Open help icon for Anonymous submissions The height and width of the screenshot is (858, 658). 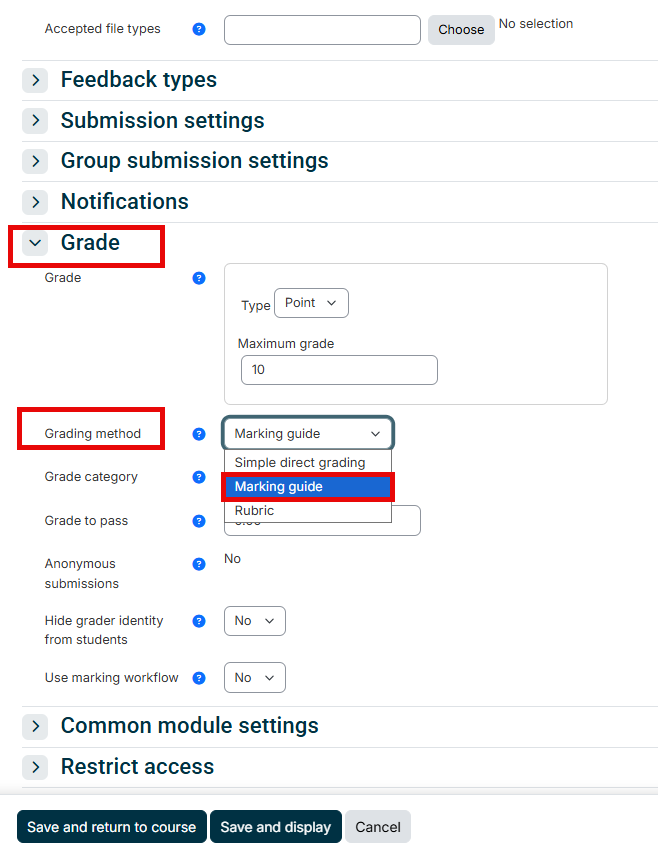199,564
